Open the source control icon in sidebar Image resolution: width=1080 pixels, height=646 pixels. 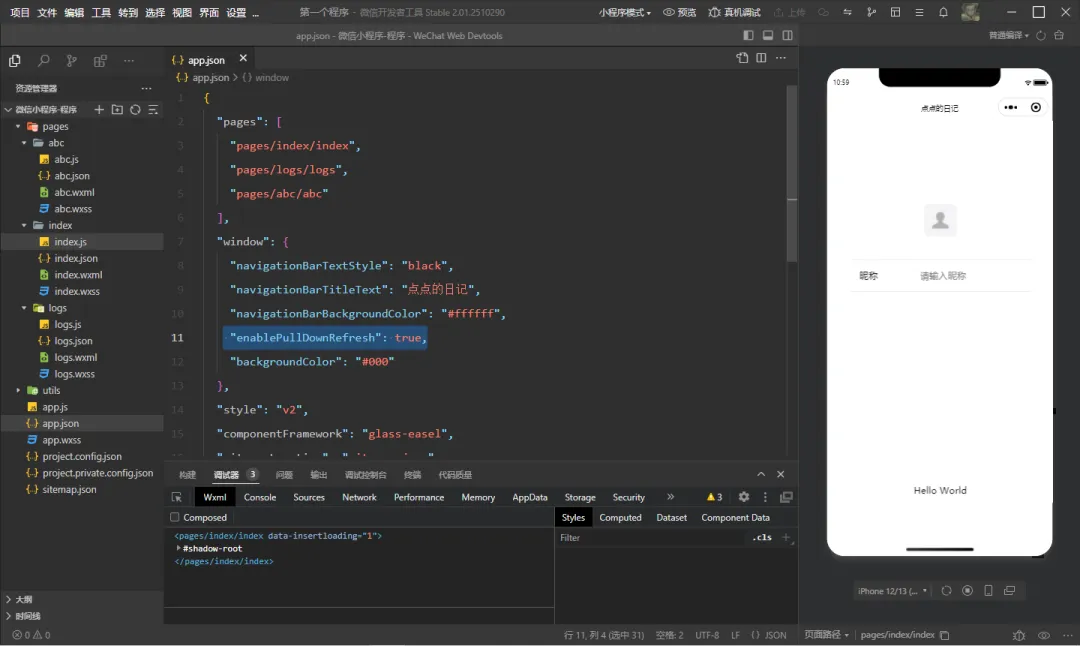[x=72, y=61]
